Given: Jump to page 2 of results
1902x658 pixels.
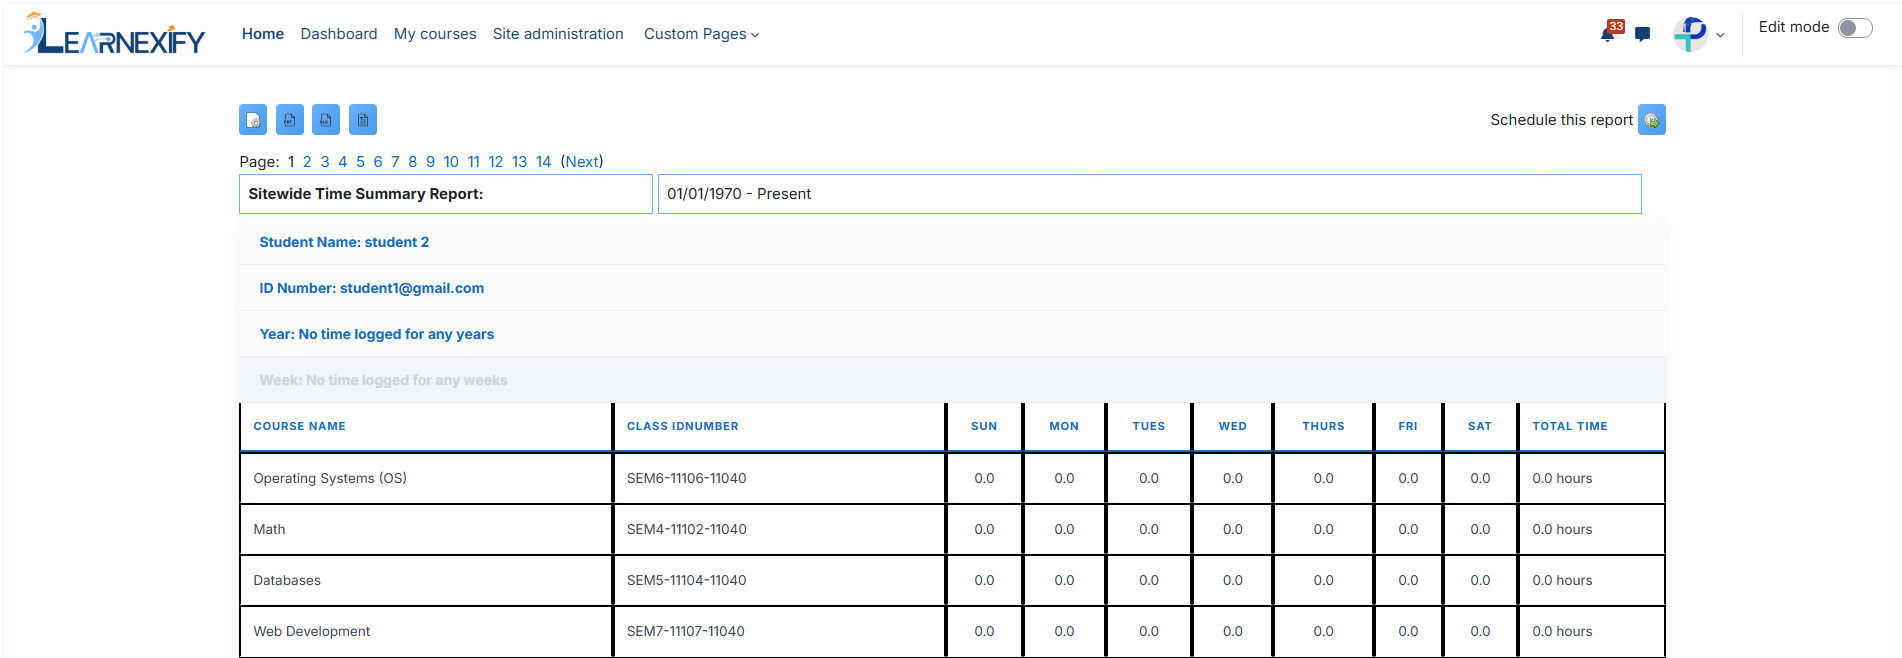Looking at the screenshot, I should click(x=307, y=162).
